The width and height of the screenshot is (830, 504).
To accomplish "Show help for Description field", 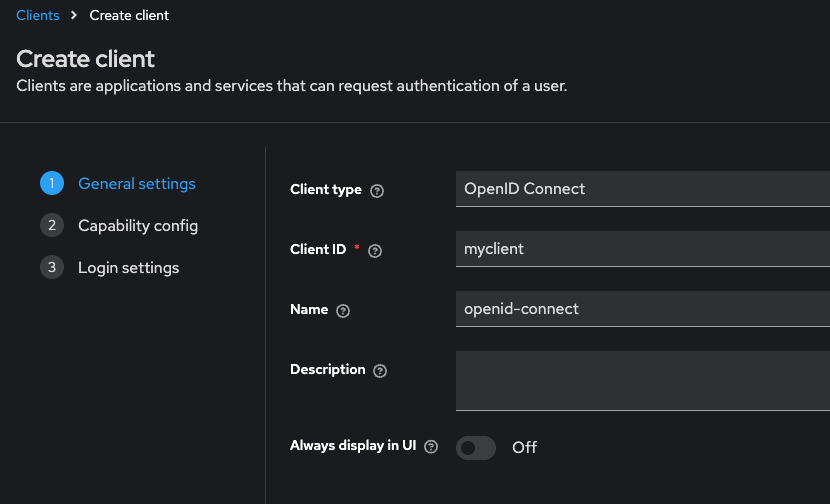I will tap(379, 371).
